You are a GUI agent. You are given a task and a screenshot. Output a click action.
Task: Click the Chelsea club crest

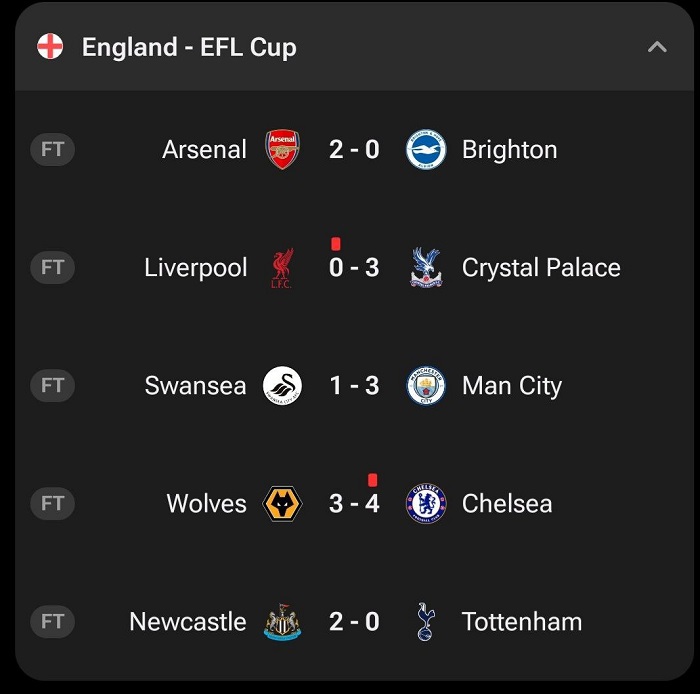click(426, 504)
